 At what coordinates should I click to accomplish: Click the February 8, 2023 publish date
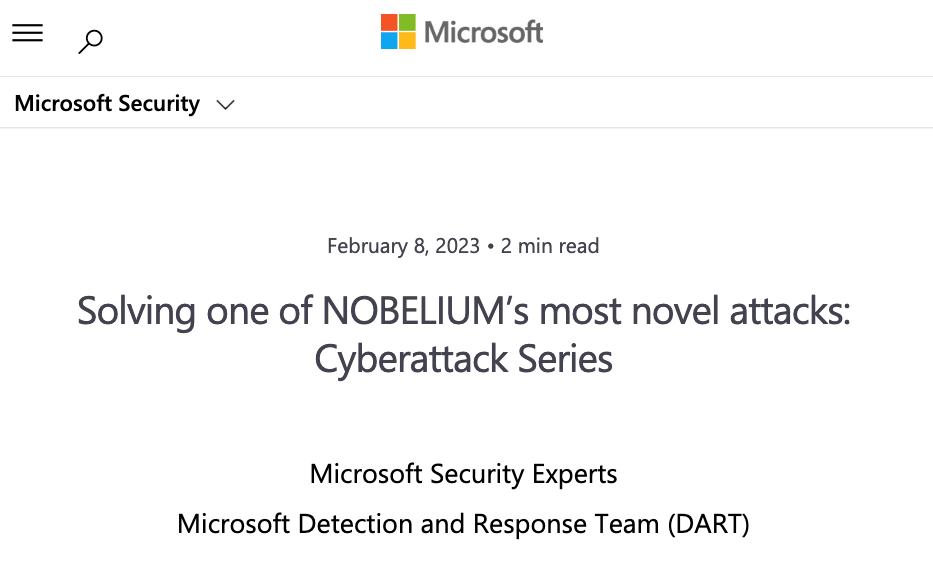click(403, 246)
